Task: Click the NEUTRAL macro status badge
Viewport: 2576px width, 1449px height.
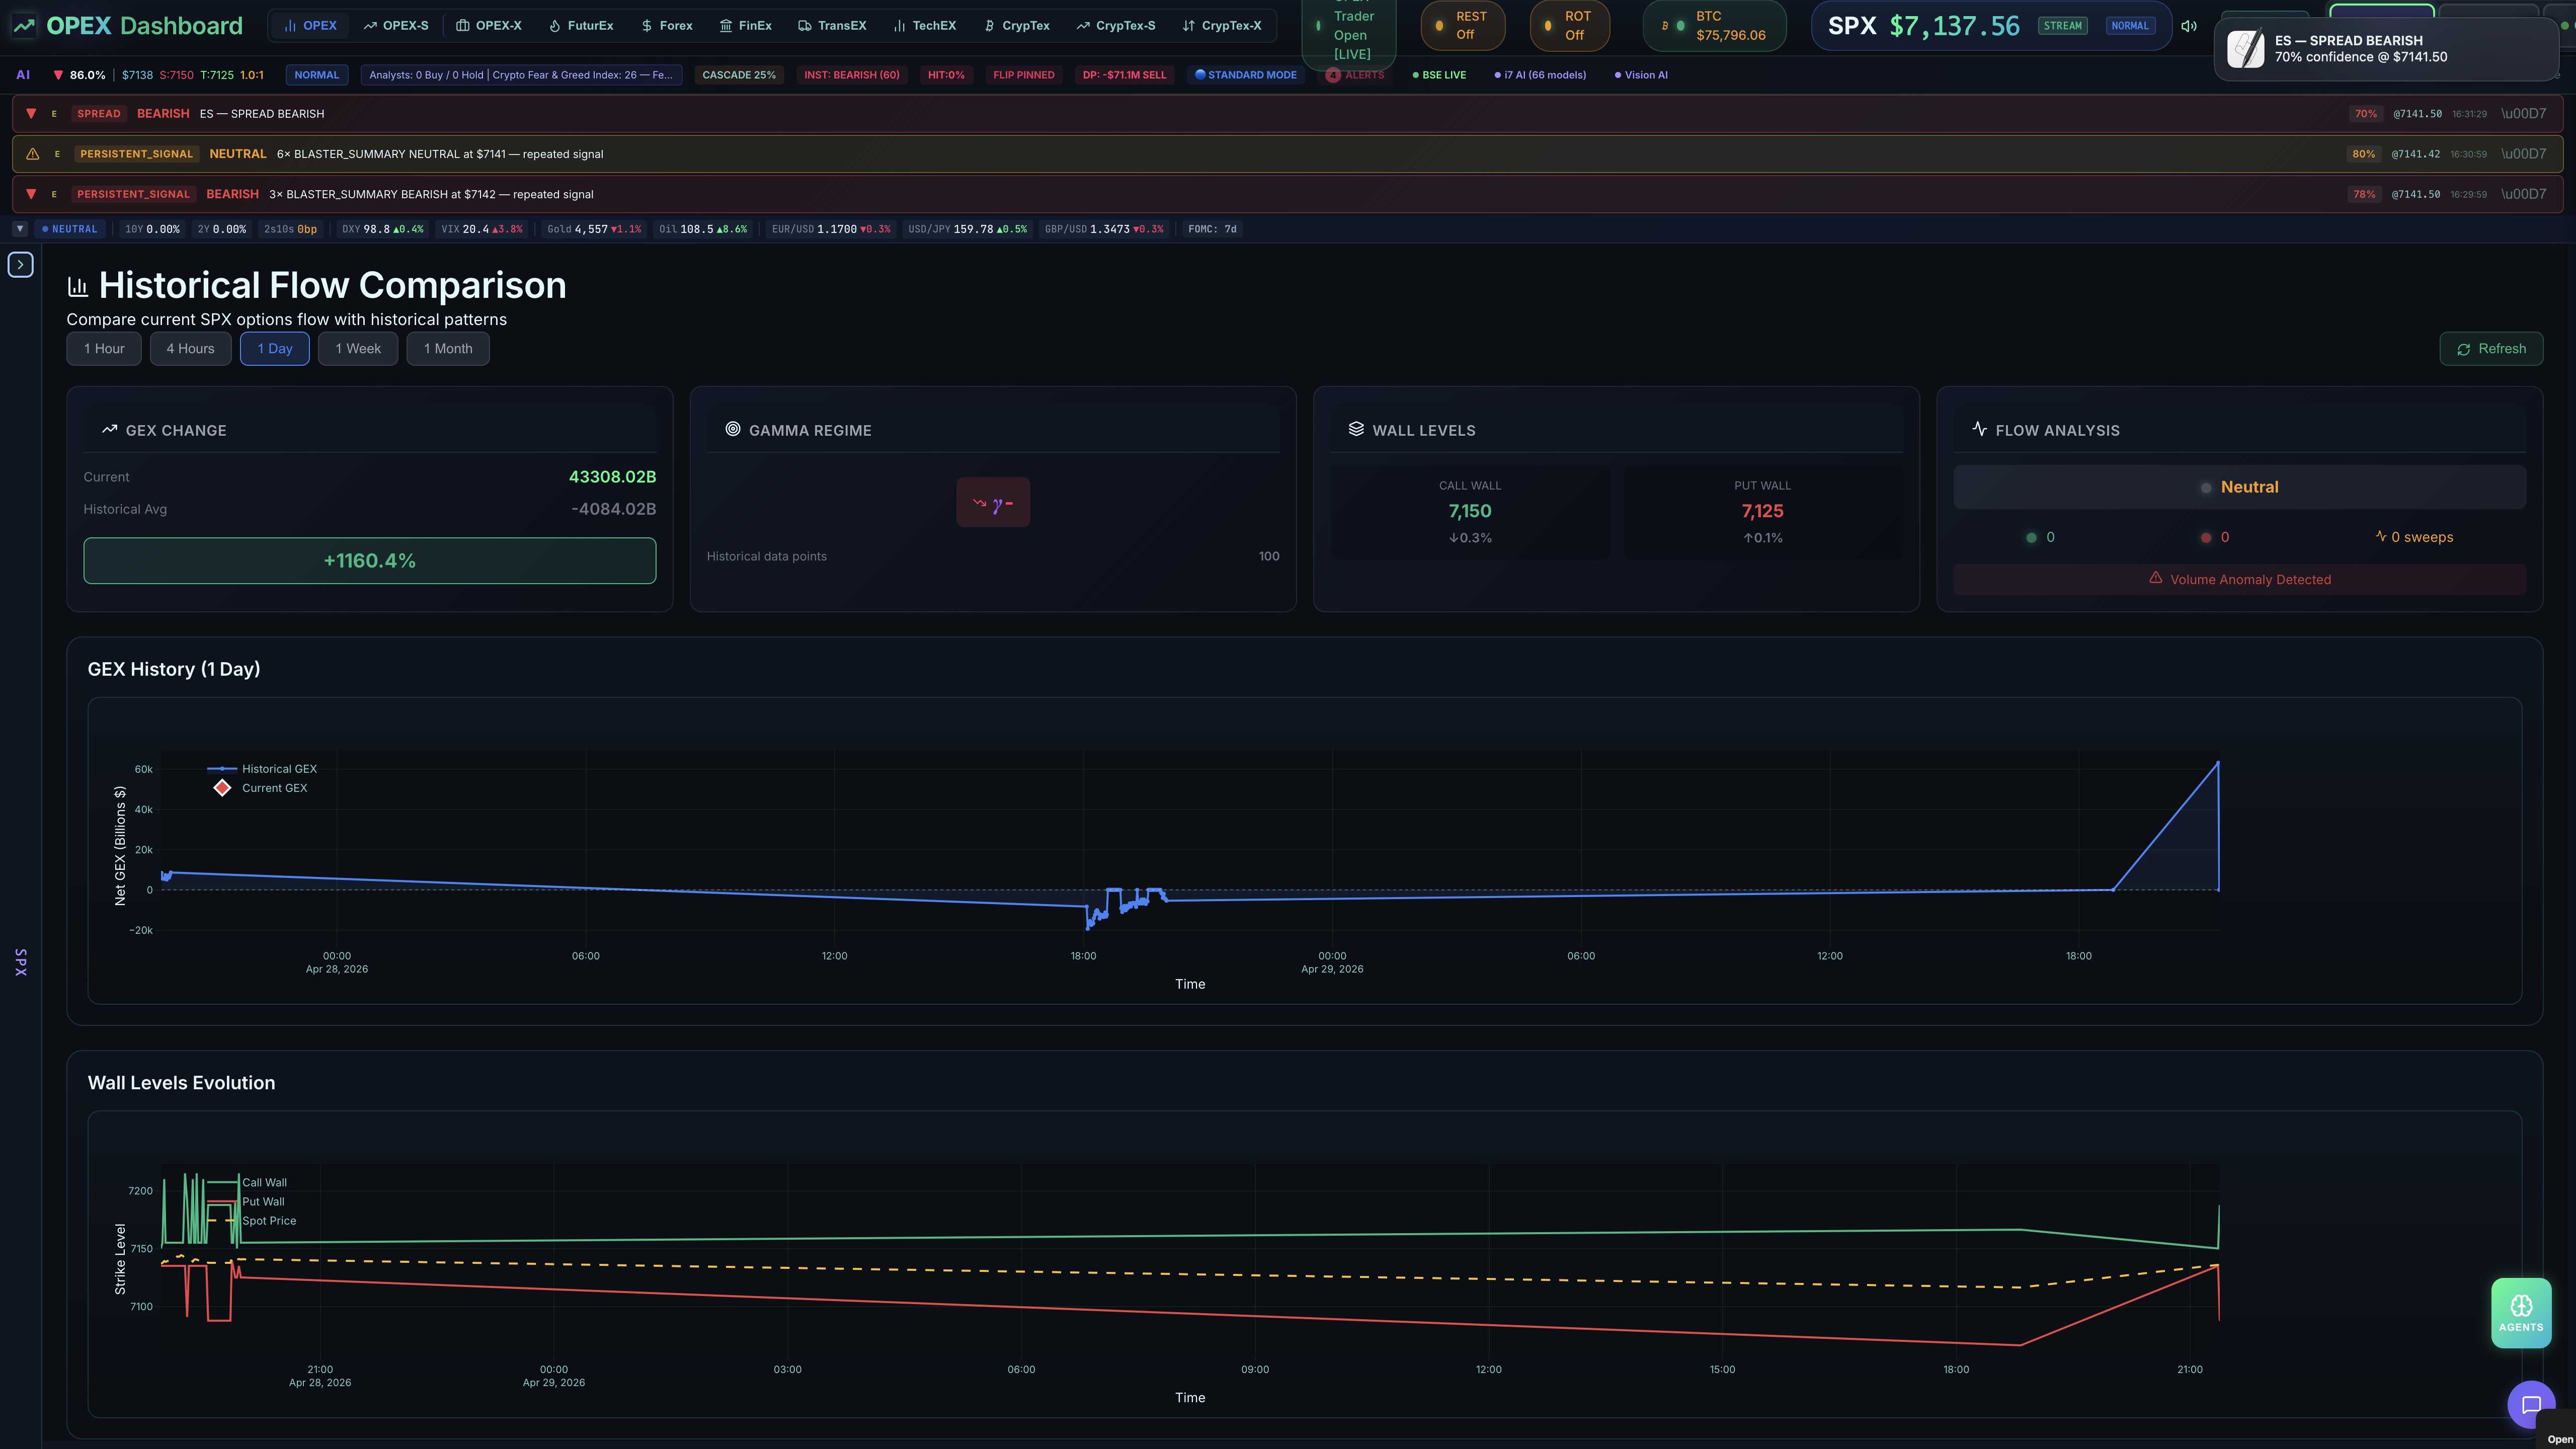Action: 70,229
